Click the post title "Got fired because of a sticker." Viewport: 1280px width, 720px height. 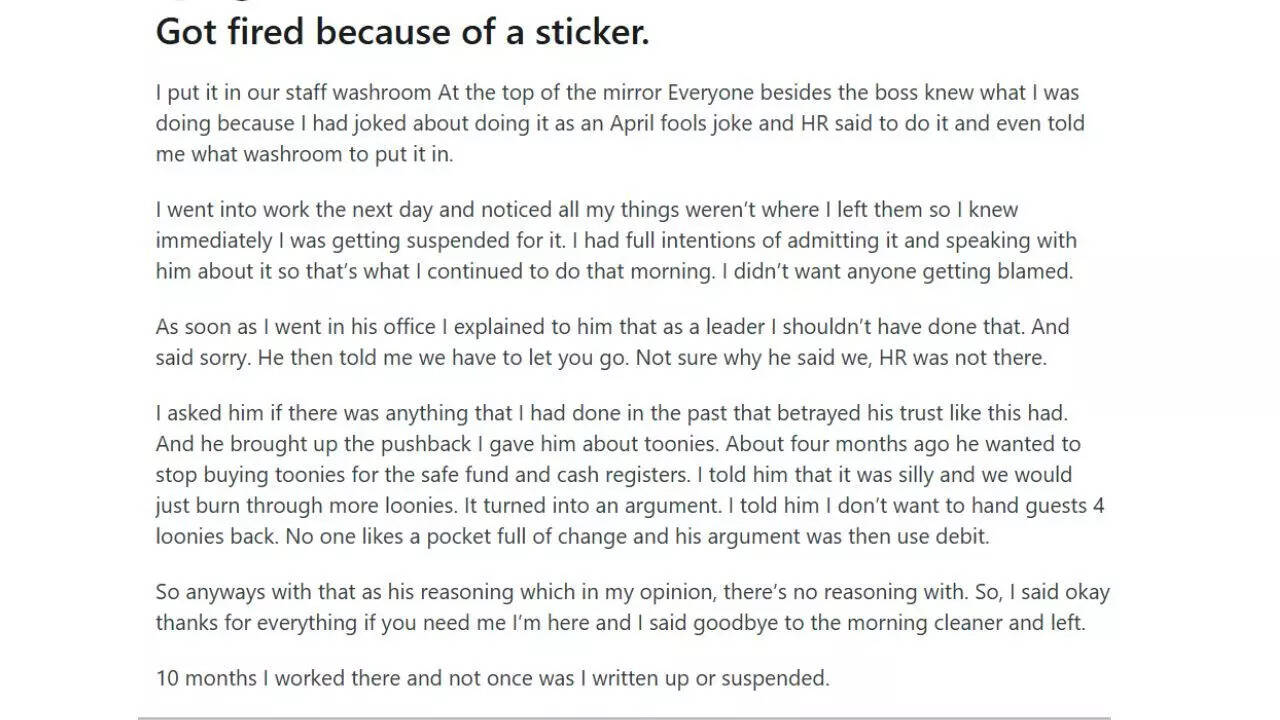[x=402, y=32]
